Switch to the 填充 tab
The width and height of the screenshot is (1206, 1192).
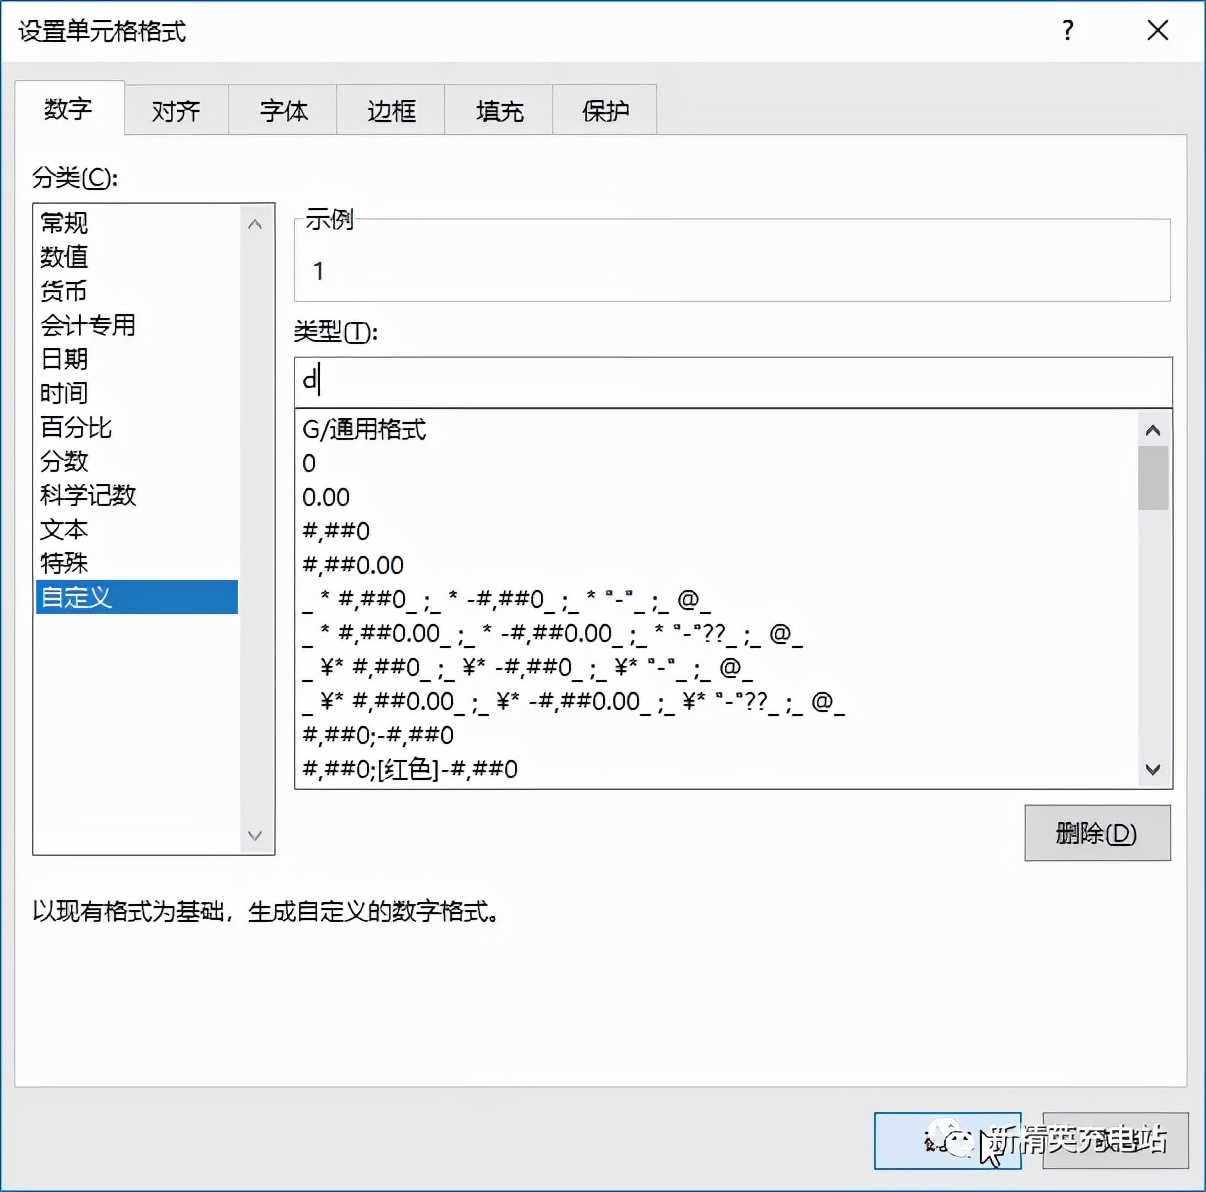(497, 110)
